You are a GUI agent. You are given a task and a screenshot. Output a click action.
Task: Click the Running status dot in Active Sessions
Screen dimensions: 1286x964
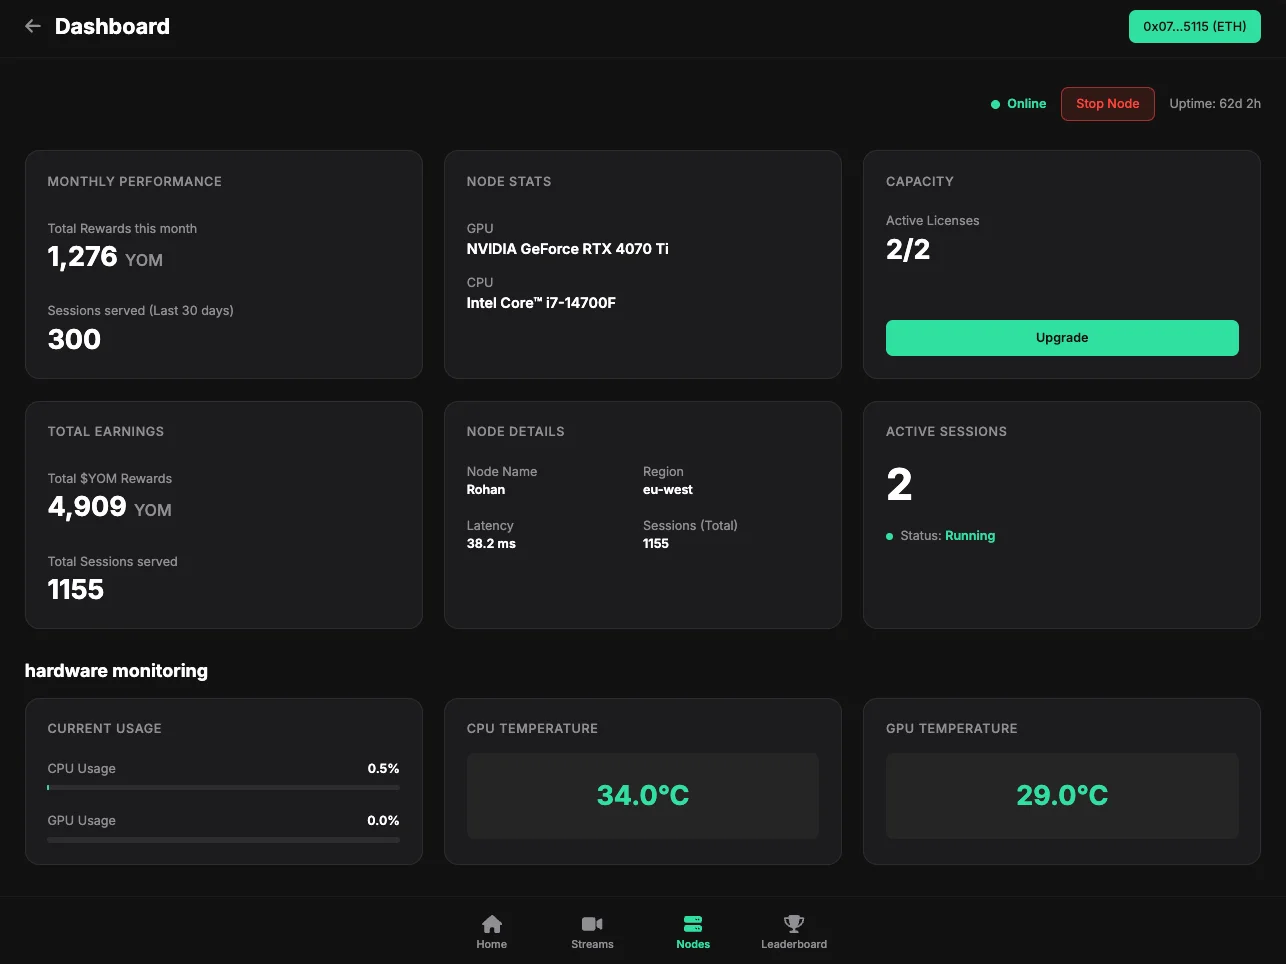889,536
